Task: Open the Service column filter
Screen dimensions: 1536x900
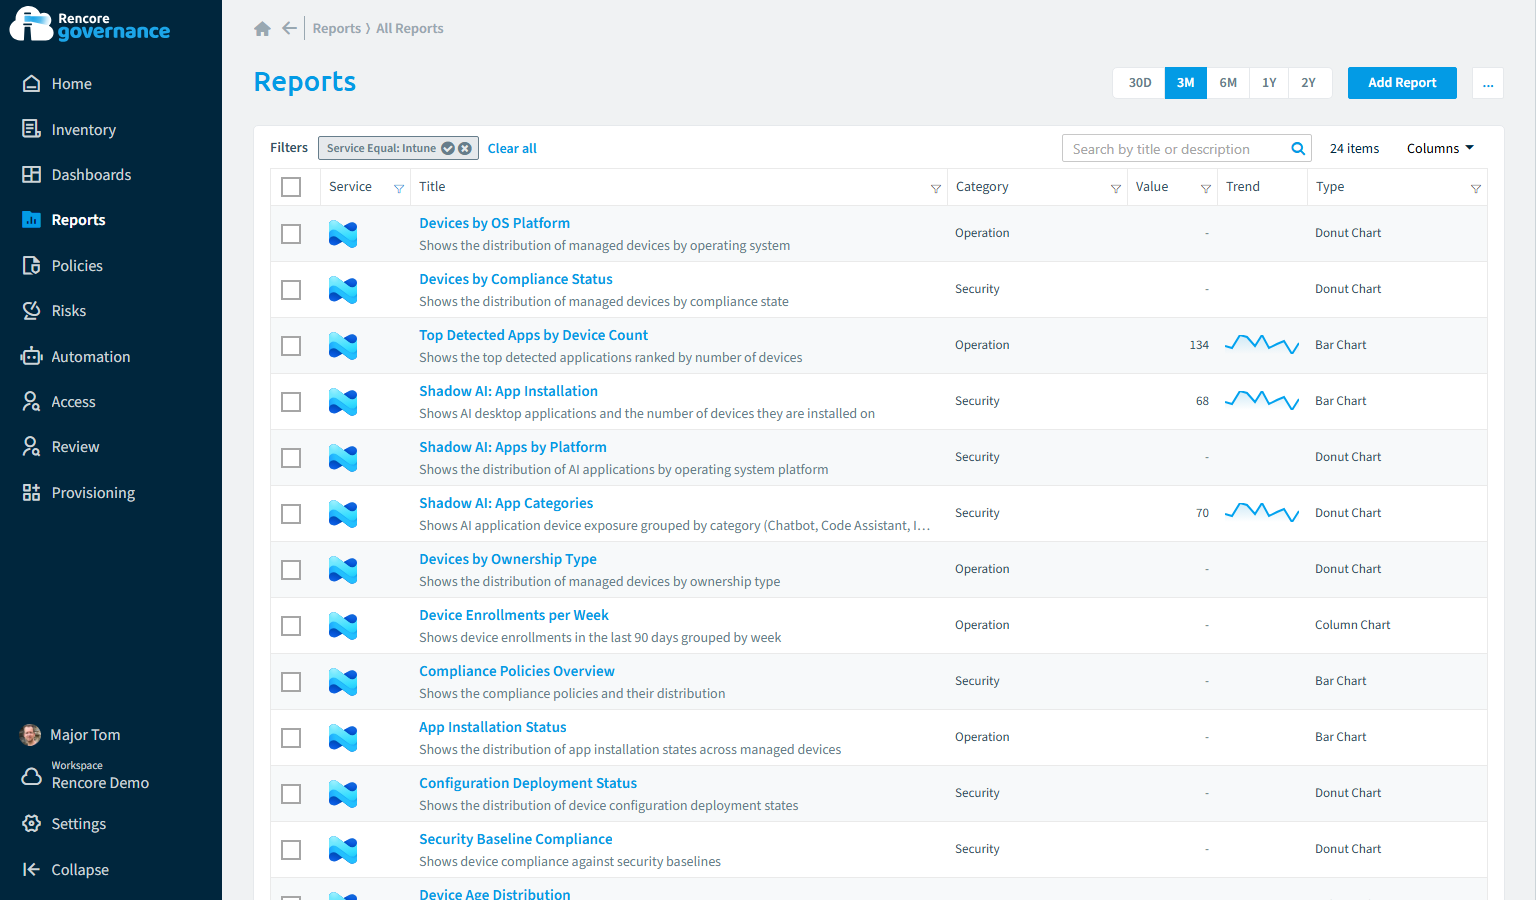Action: [399, 188]
